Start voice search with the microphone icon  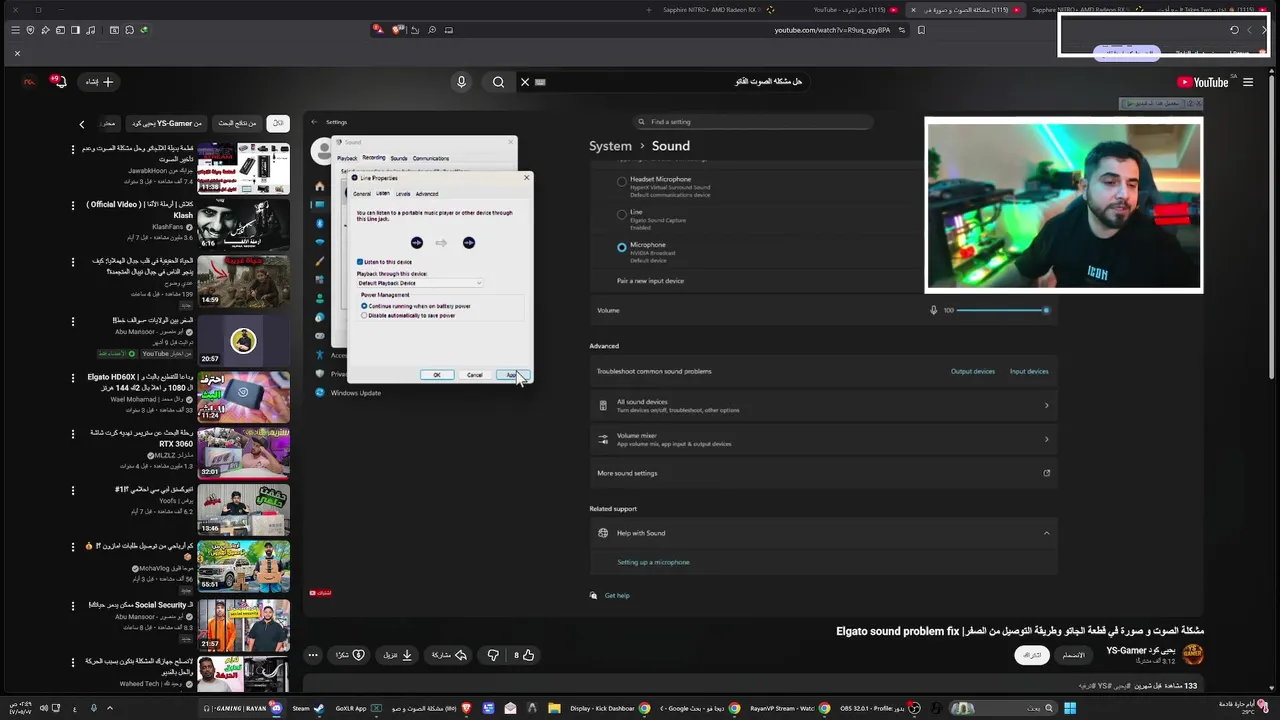pos(461,82)
